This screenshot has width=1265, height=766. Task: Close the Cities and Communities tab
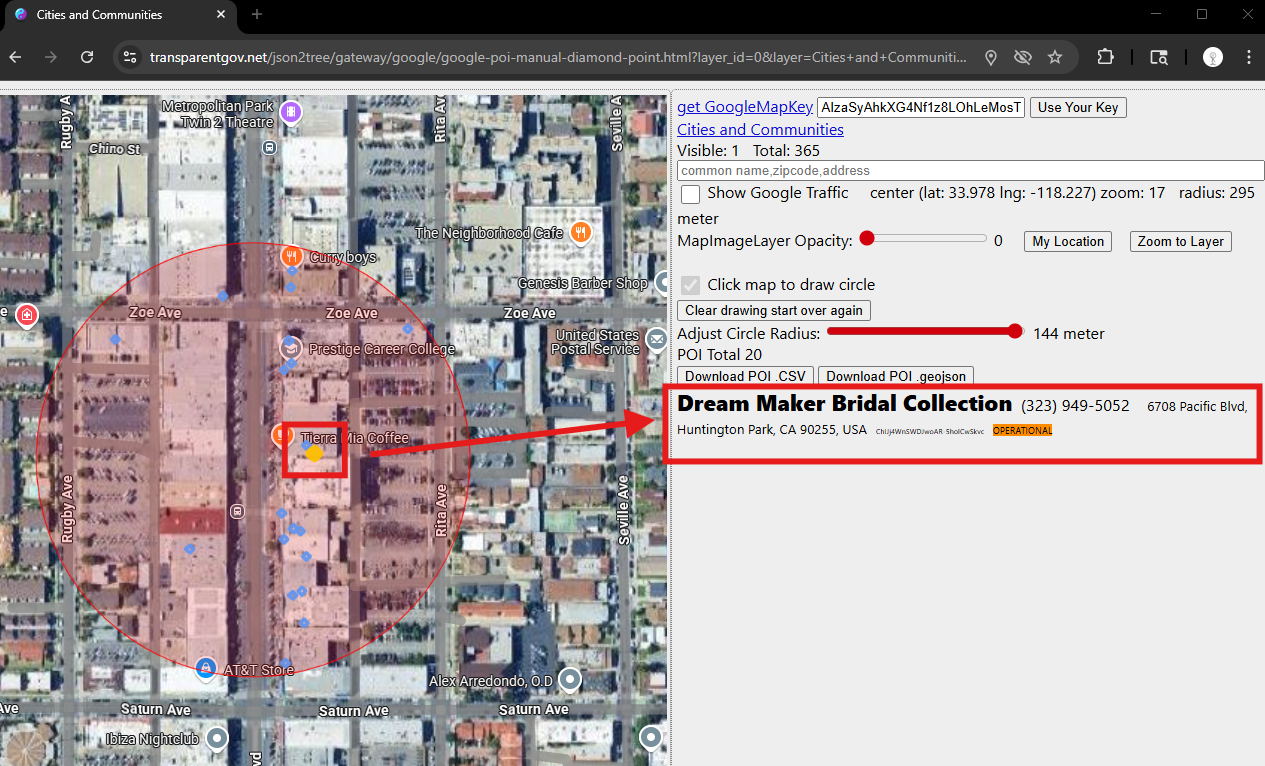point(219,15)
